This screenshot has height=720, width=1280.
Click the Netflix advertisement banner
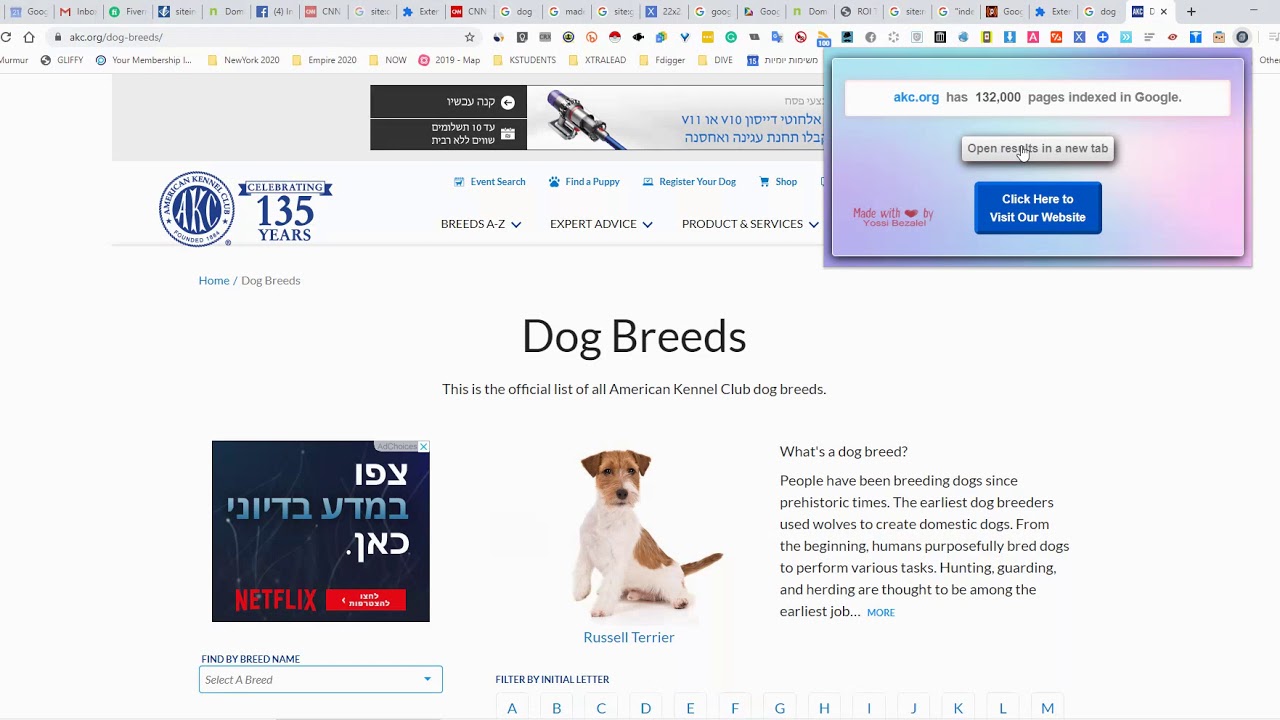tap(320, 531)
